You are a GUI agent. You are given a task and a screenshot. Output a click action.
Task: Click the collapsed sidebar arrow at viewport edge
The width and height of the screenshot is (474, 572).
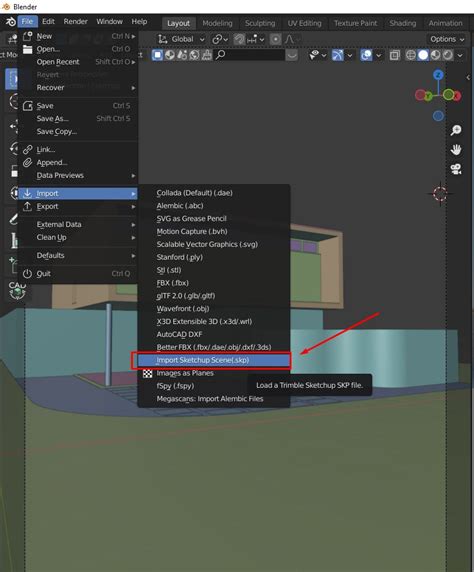[x=468, y=77]
